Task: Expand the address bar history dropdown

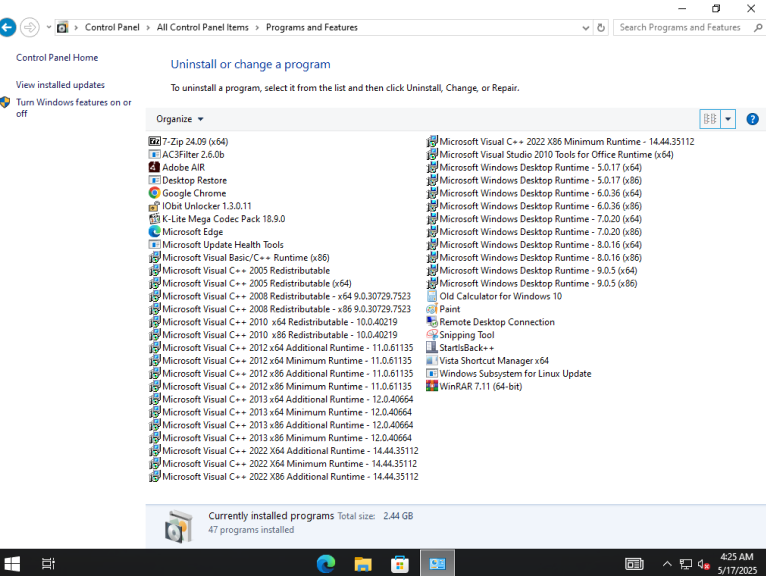Action: pos(586,28)
